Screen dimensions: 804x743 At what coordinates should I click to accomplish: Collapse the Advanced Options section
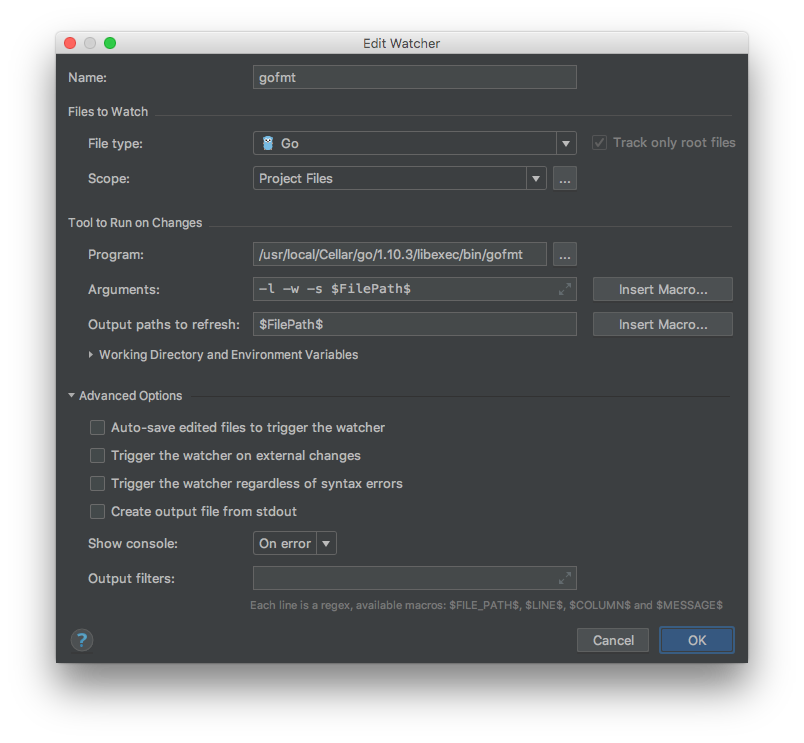click(x=126, y=396)
